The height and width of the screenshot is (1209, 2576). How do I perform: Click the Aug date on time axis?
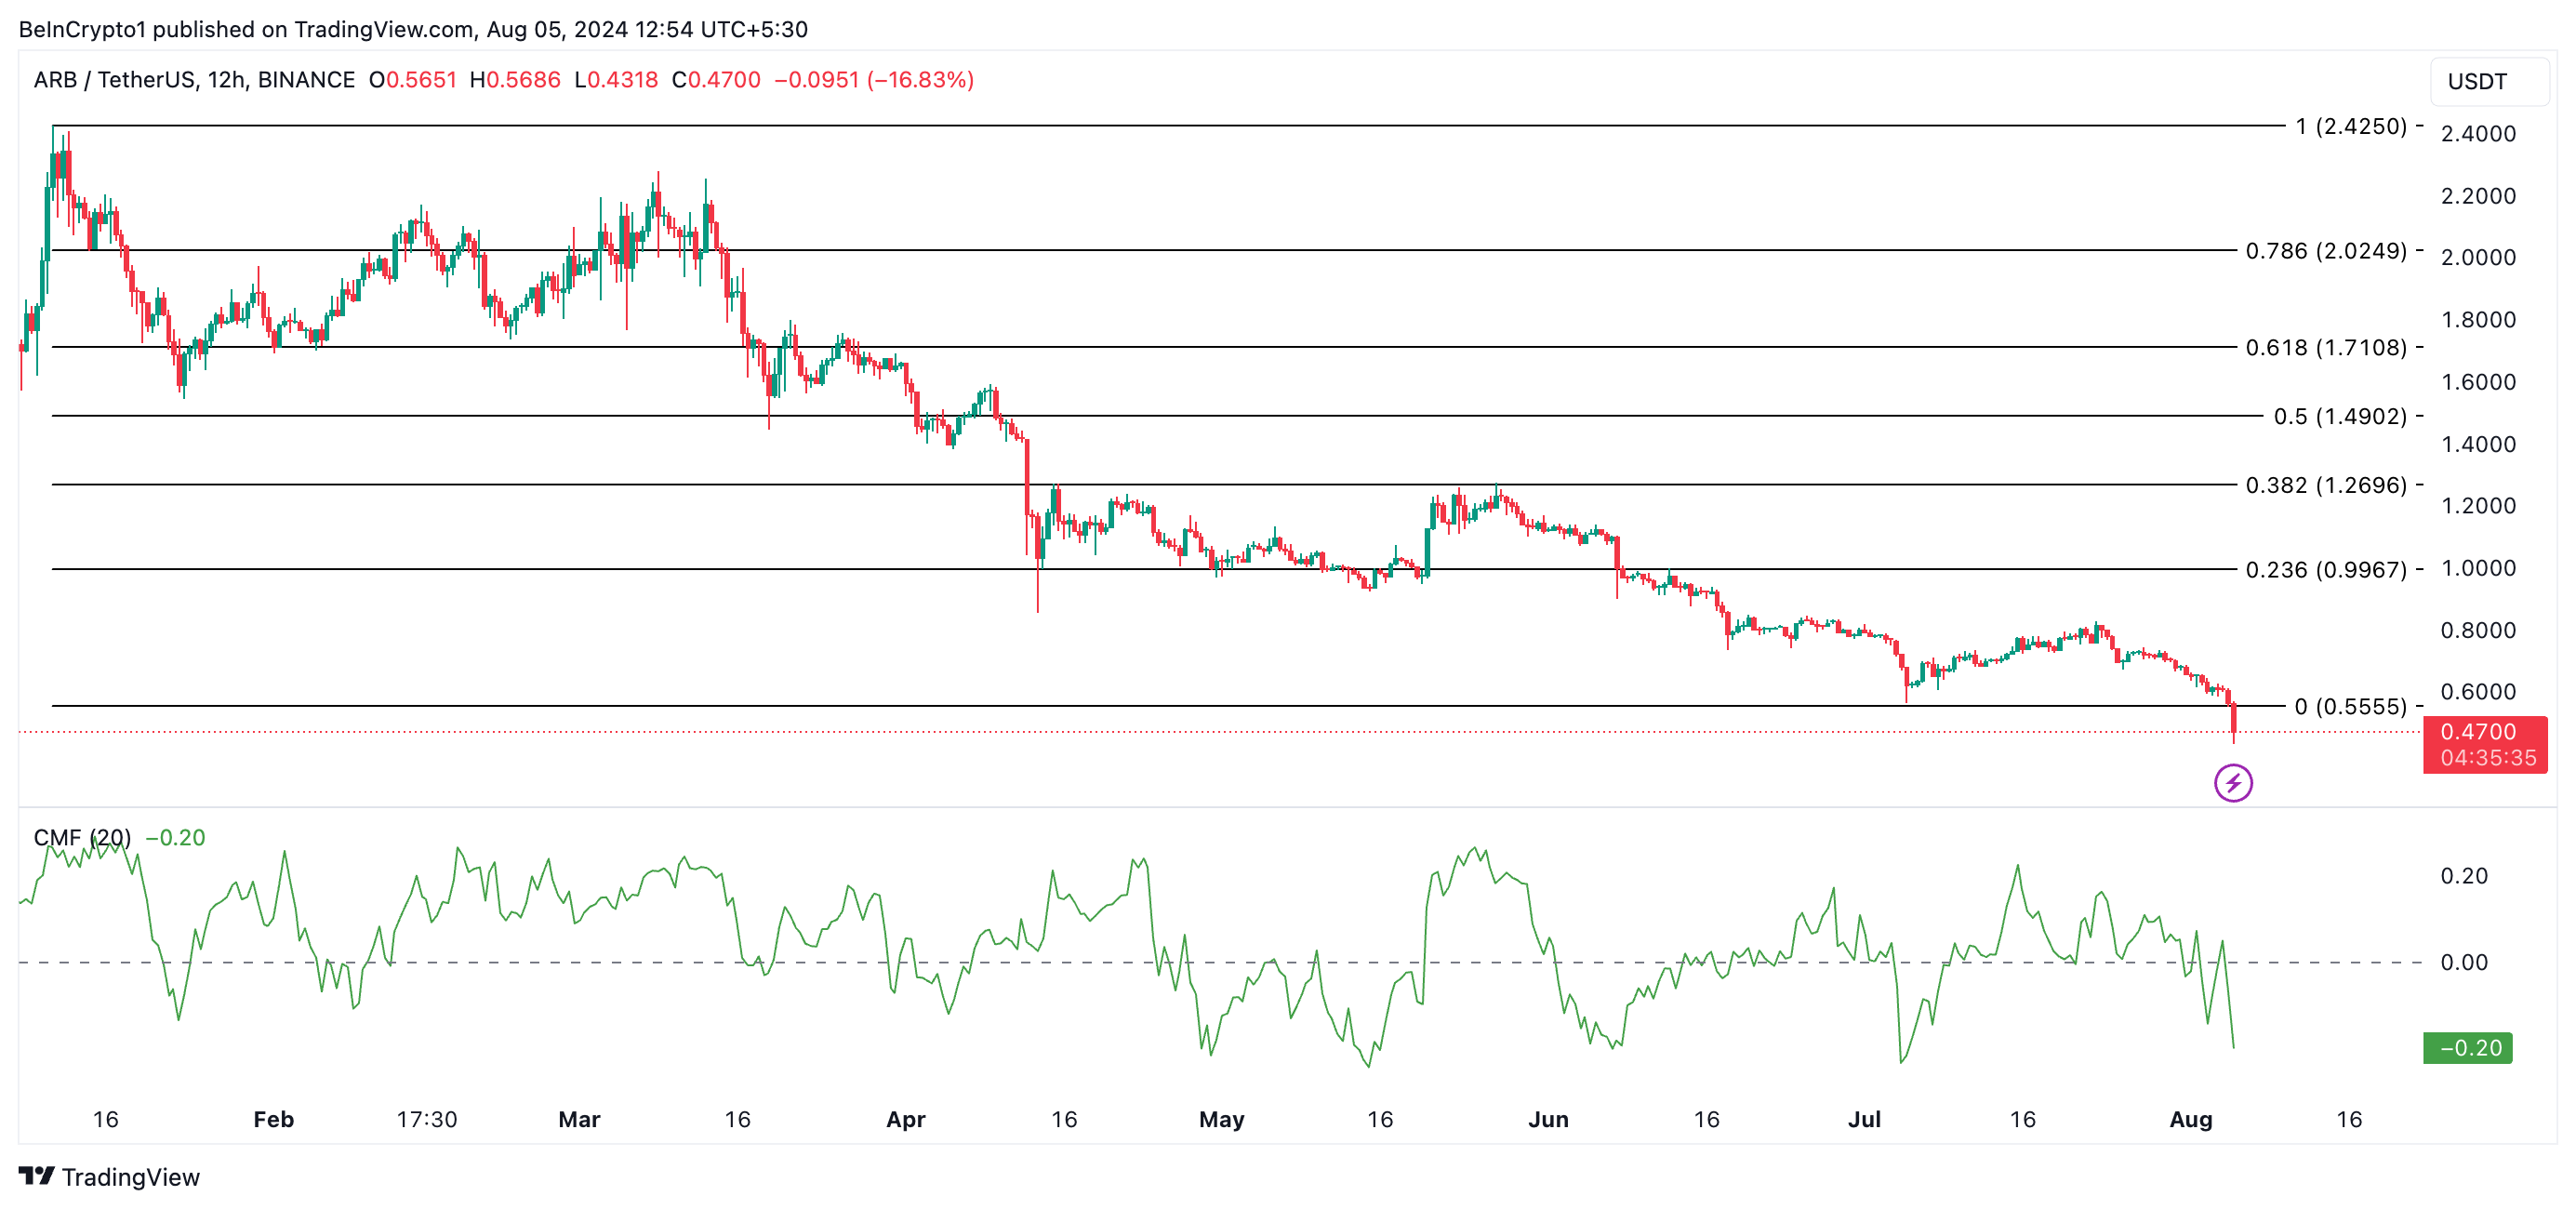(x=2190, y=1119)
